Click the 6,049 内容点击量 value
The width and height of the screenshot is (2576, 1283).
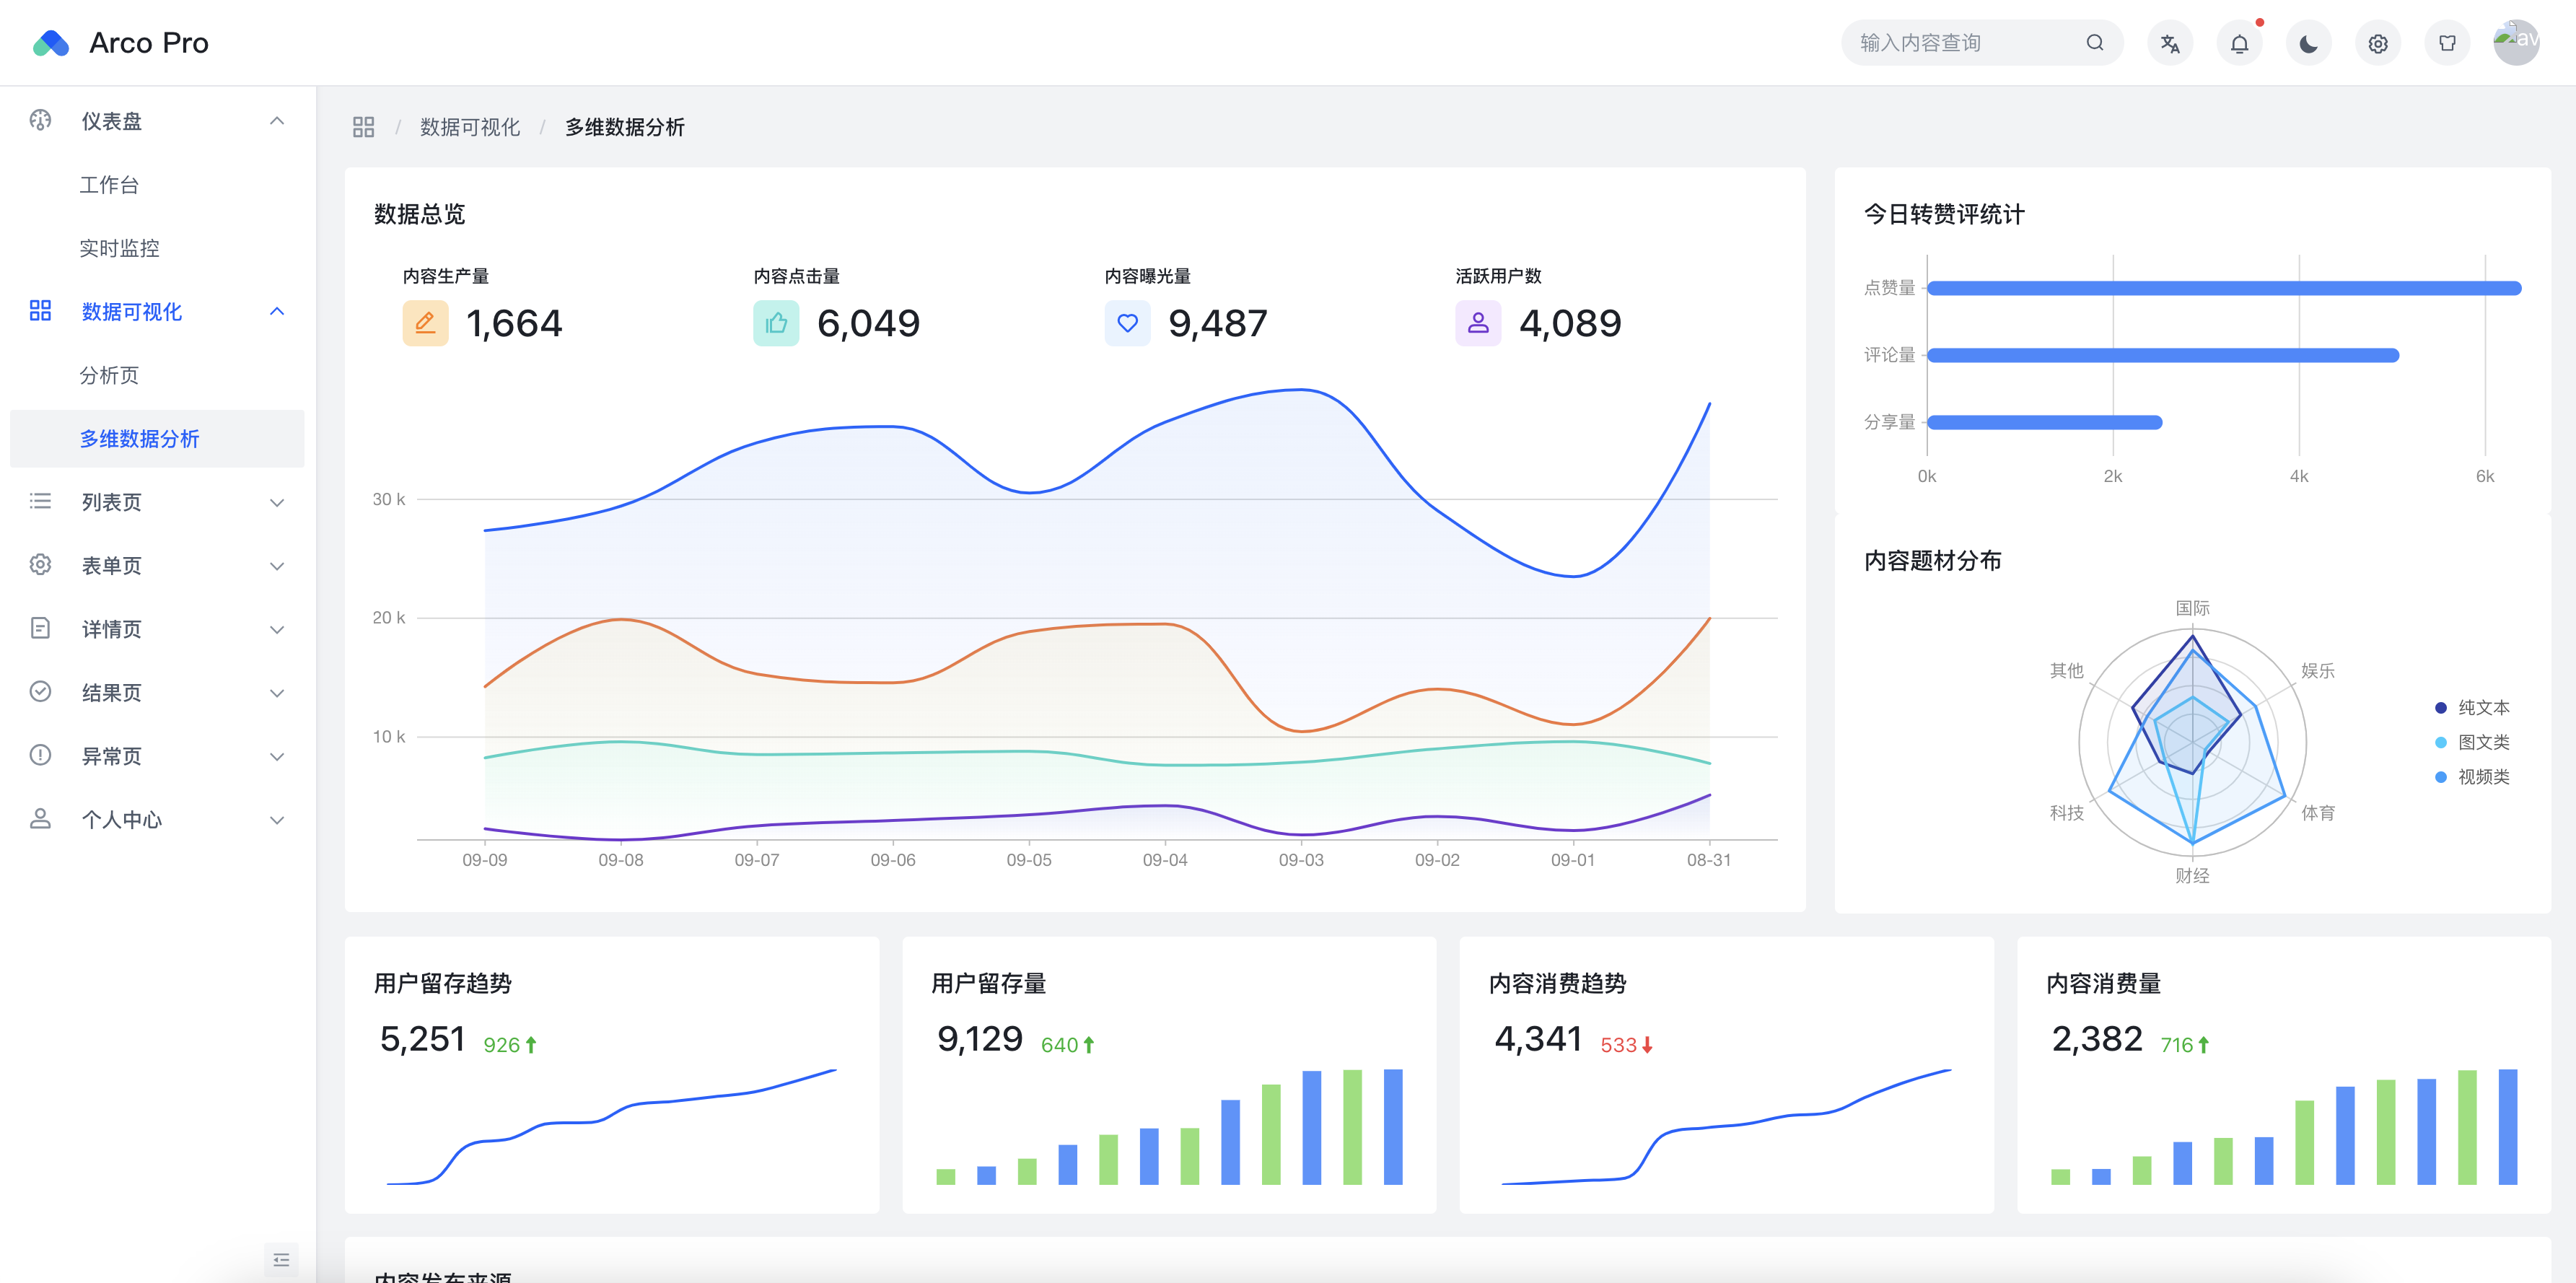pos(868,323)
